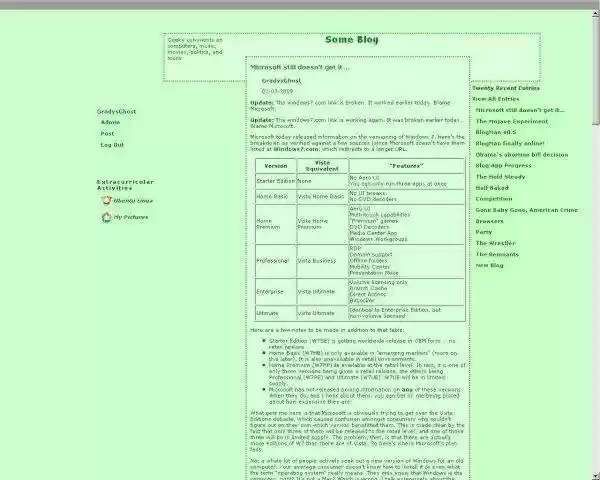Open the Ubuntu Linux text link

pyautogui.click(x=133, y=201)
